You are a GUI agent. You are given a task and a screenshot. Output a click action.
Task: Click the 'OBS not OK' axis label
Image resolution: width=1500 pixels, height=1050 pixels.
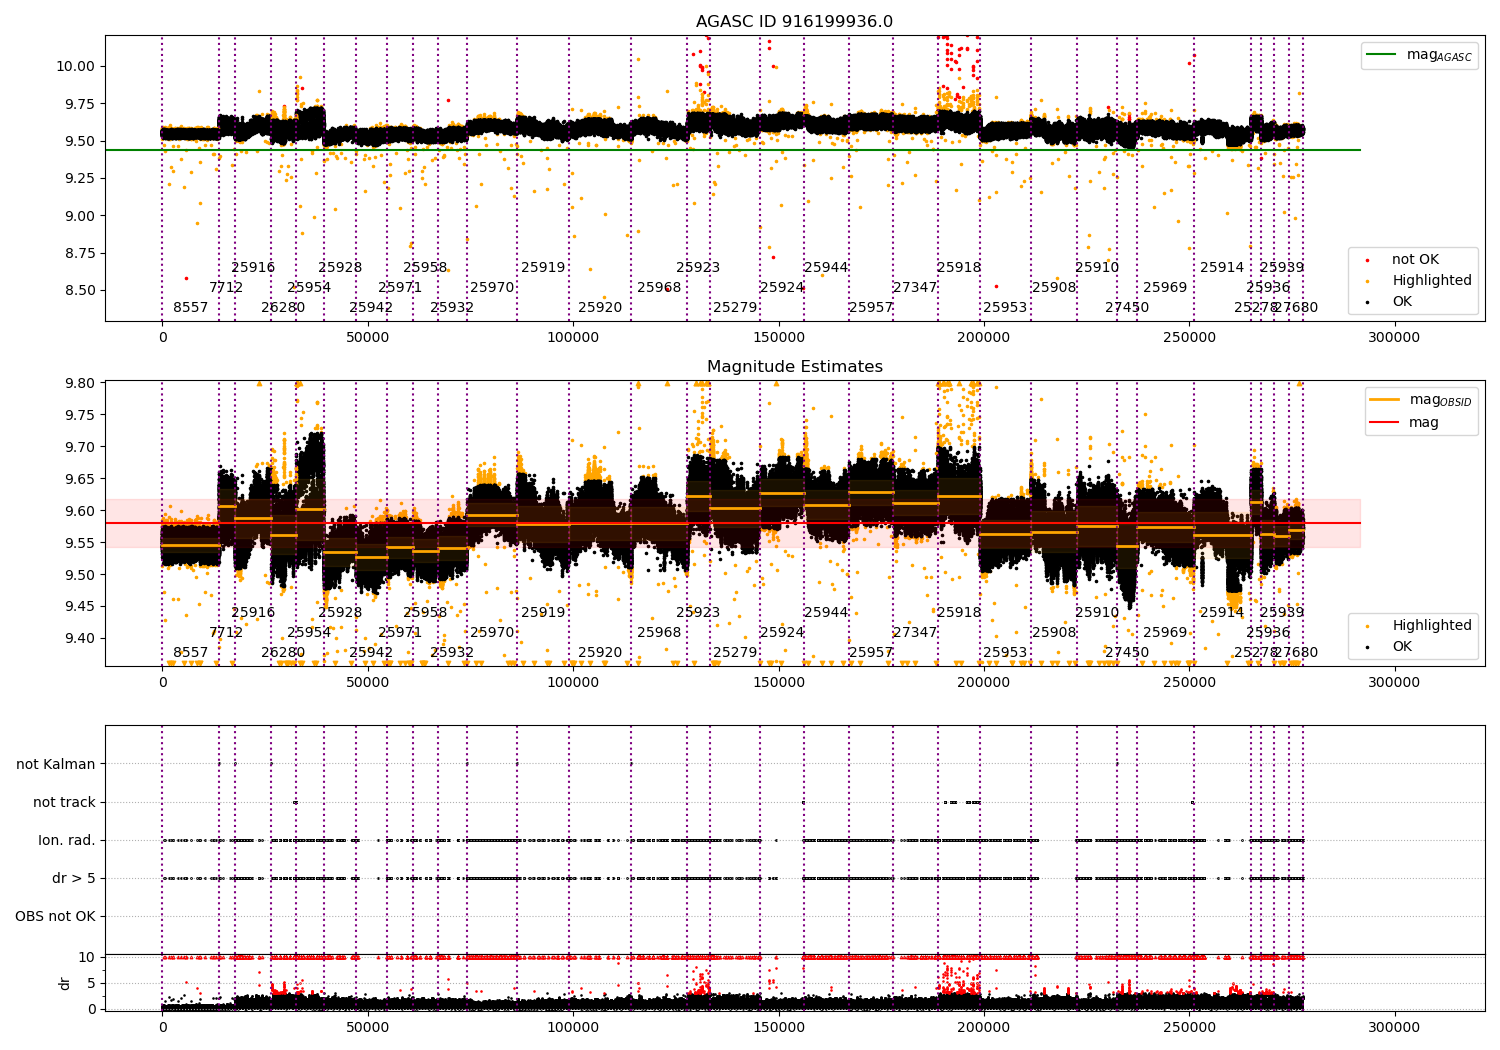[x=56, y=916]
